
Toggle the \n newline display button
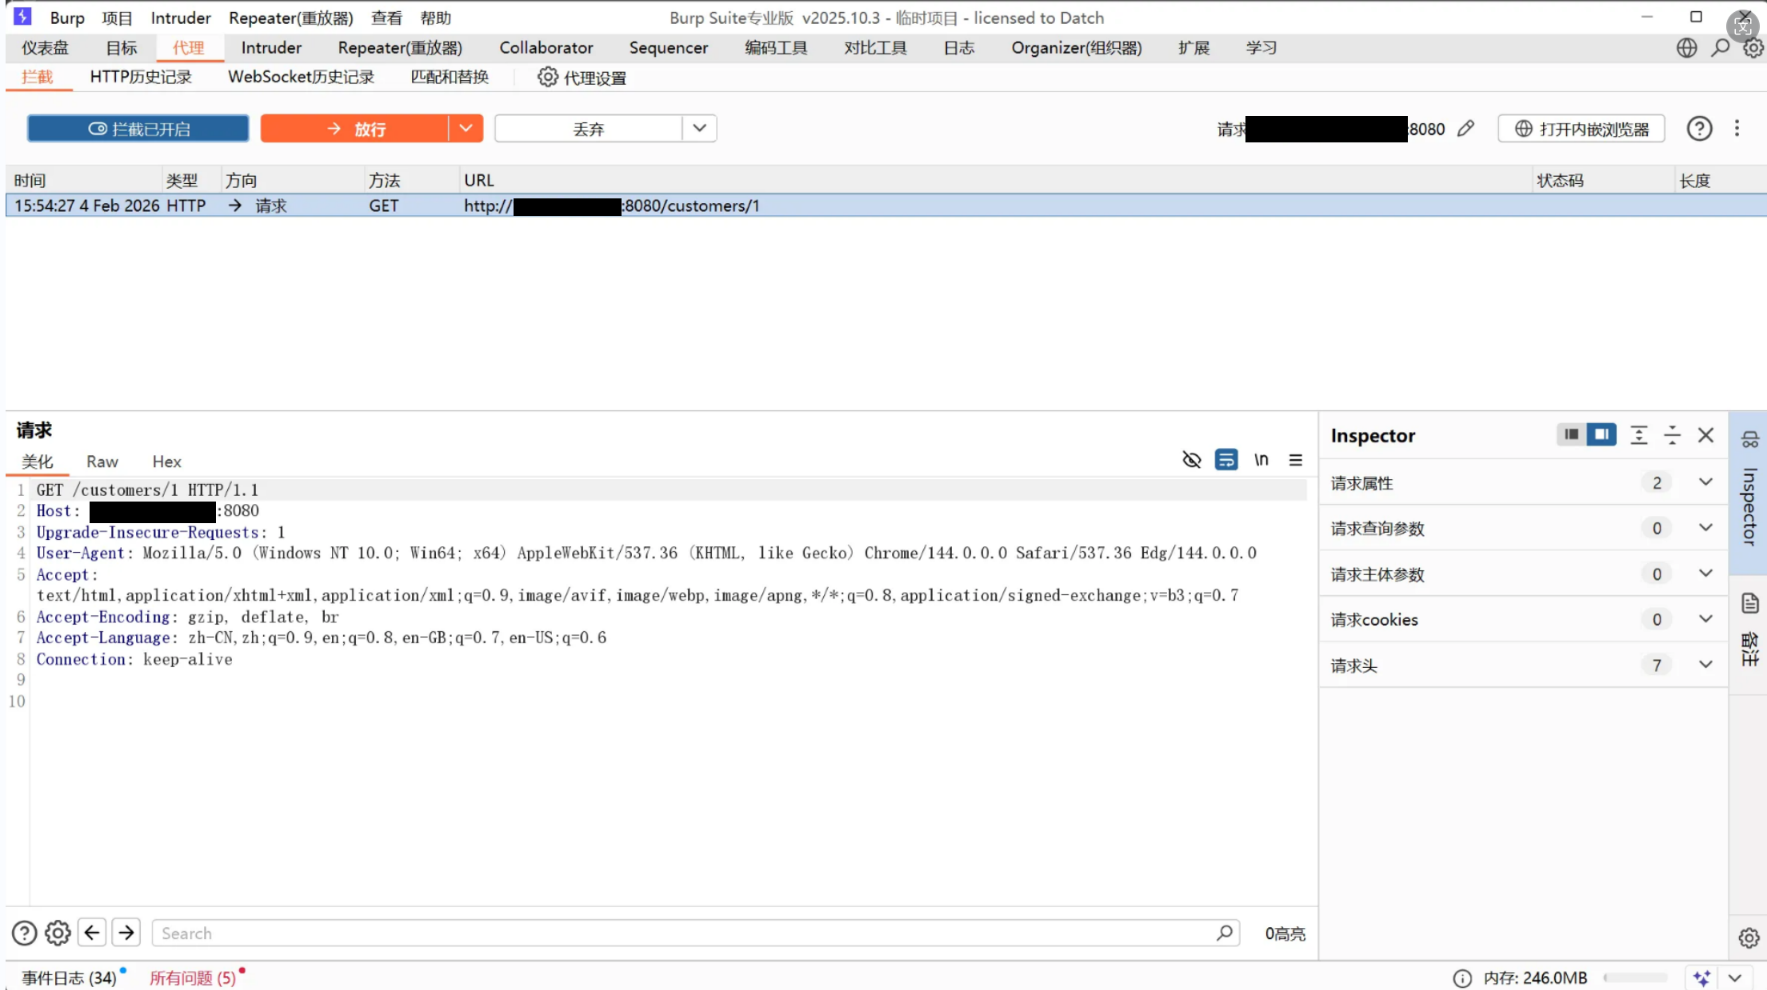1261,460
